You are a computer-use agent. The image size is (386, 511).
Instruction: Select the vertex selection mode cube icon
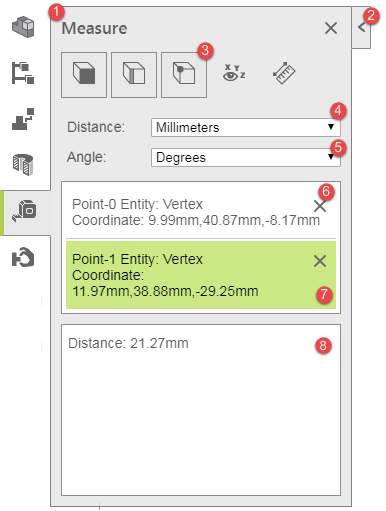[184, 74]
